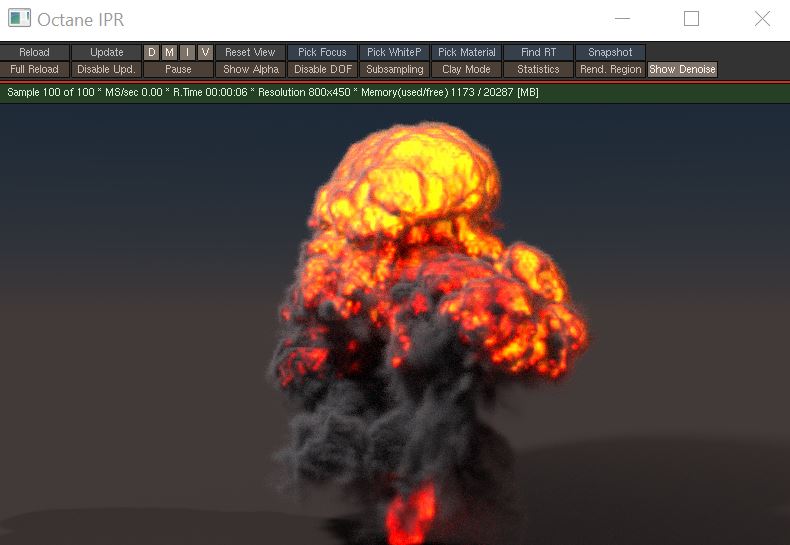Select Rend. Region tool
The image size is (790, 545).
pyautogui.click(x=610, y=69)
